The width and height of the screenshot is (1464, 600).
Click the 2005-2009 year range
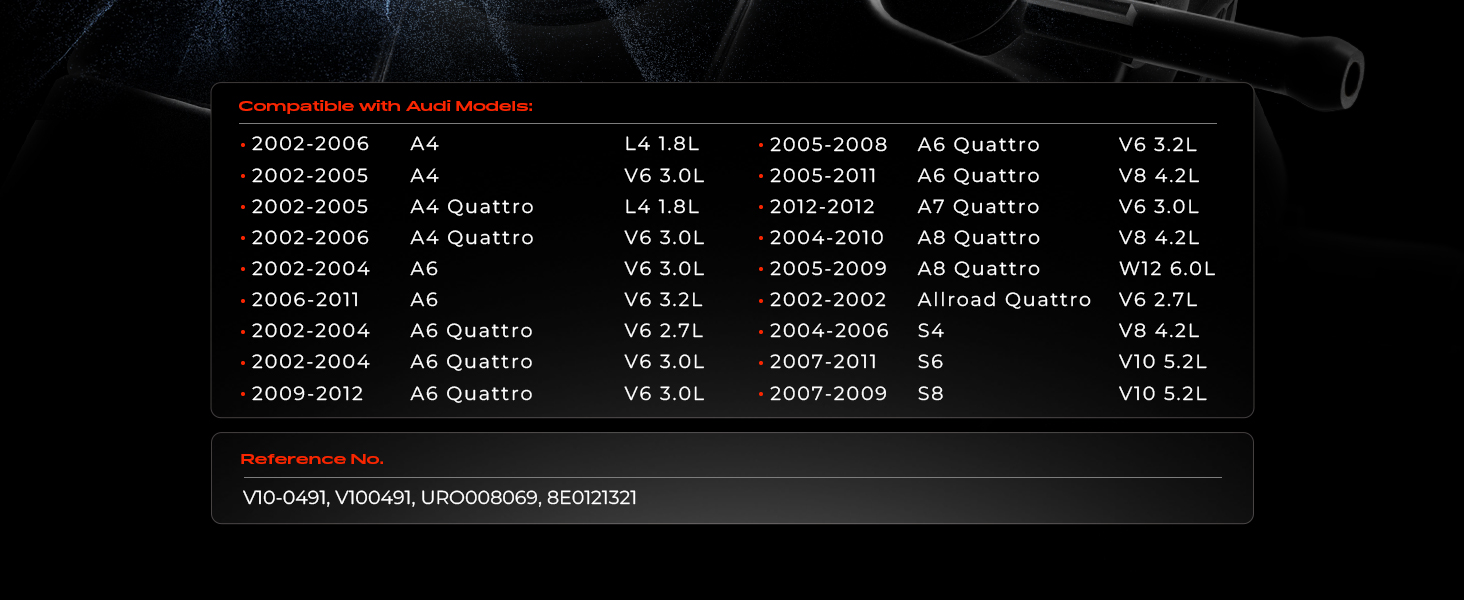click(828, 269)
